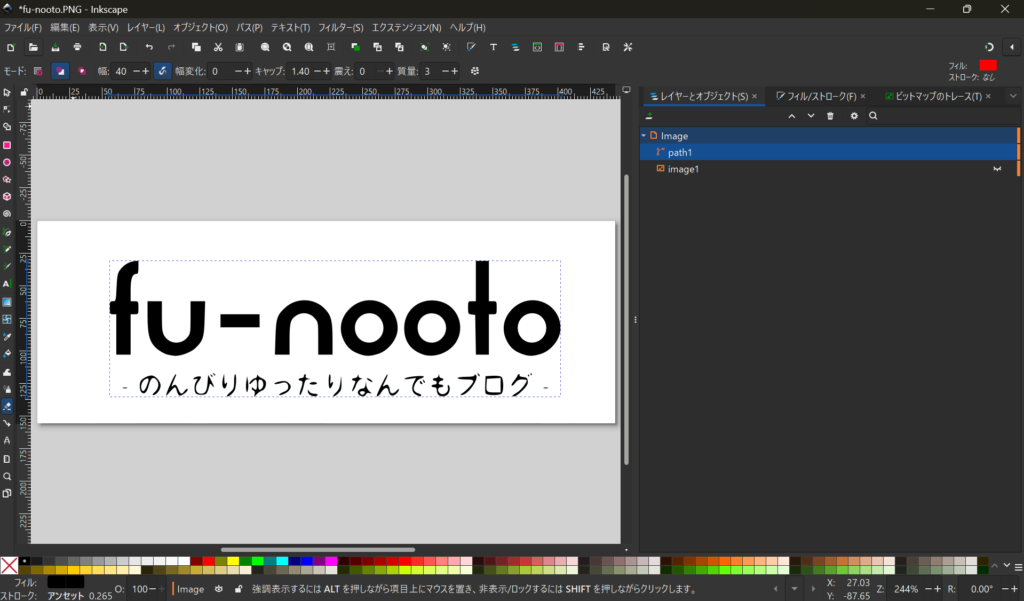Image resolution: width=1024 pixels, height=601 pixels.
Task: Toggle the layer lock icon in the status bar
Action: (237, 589)
